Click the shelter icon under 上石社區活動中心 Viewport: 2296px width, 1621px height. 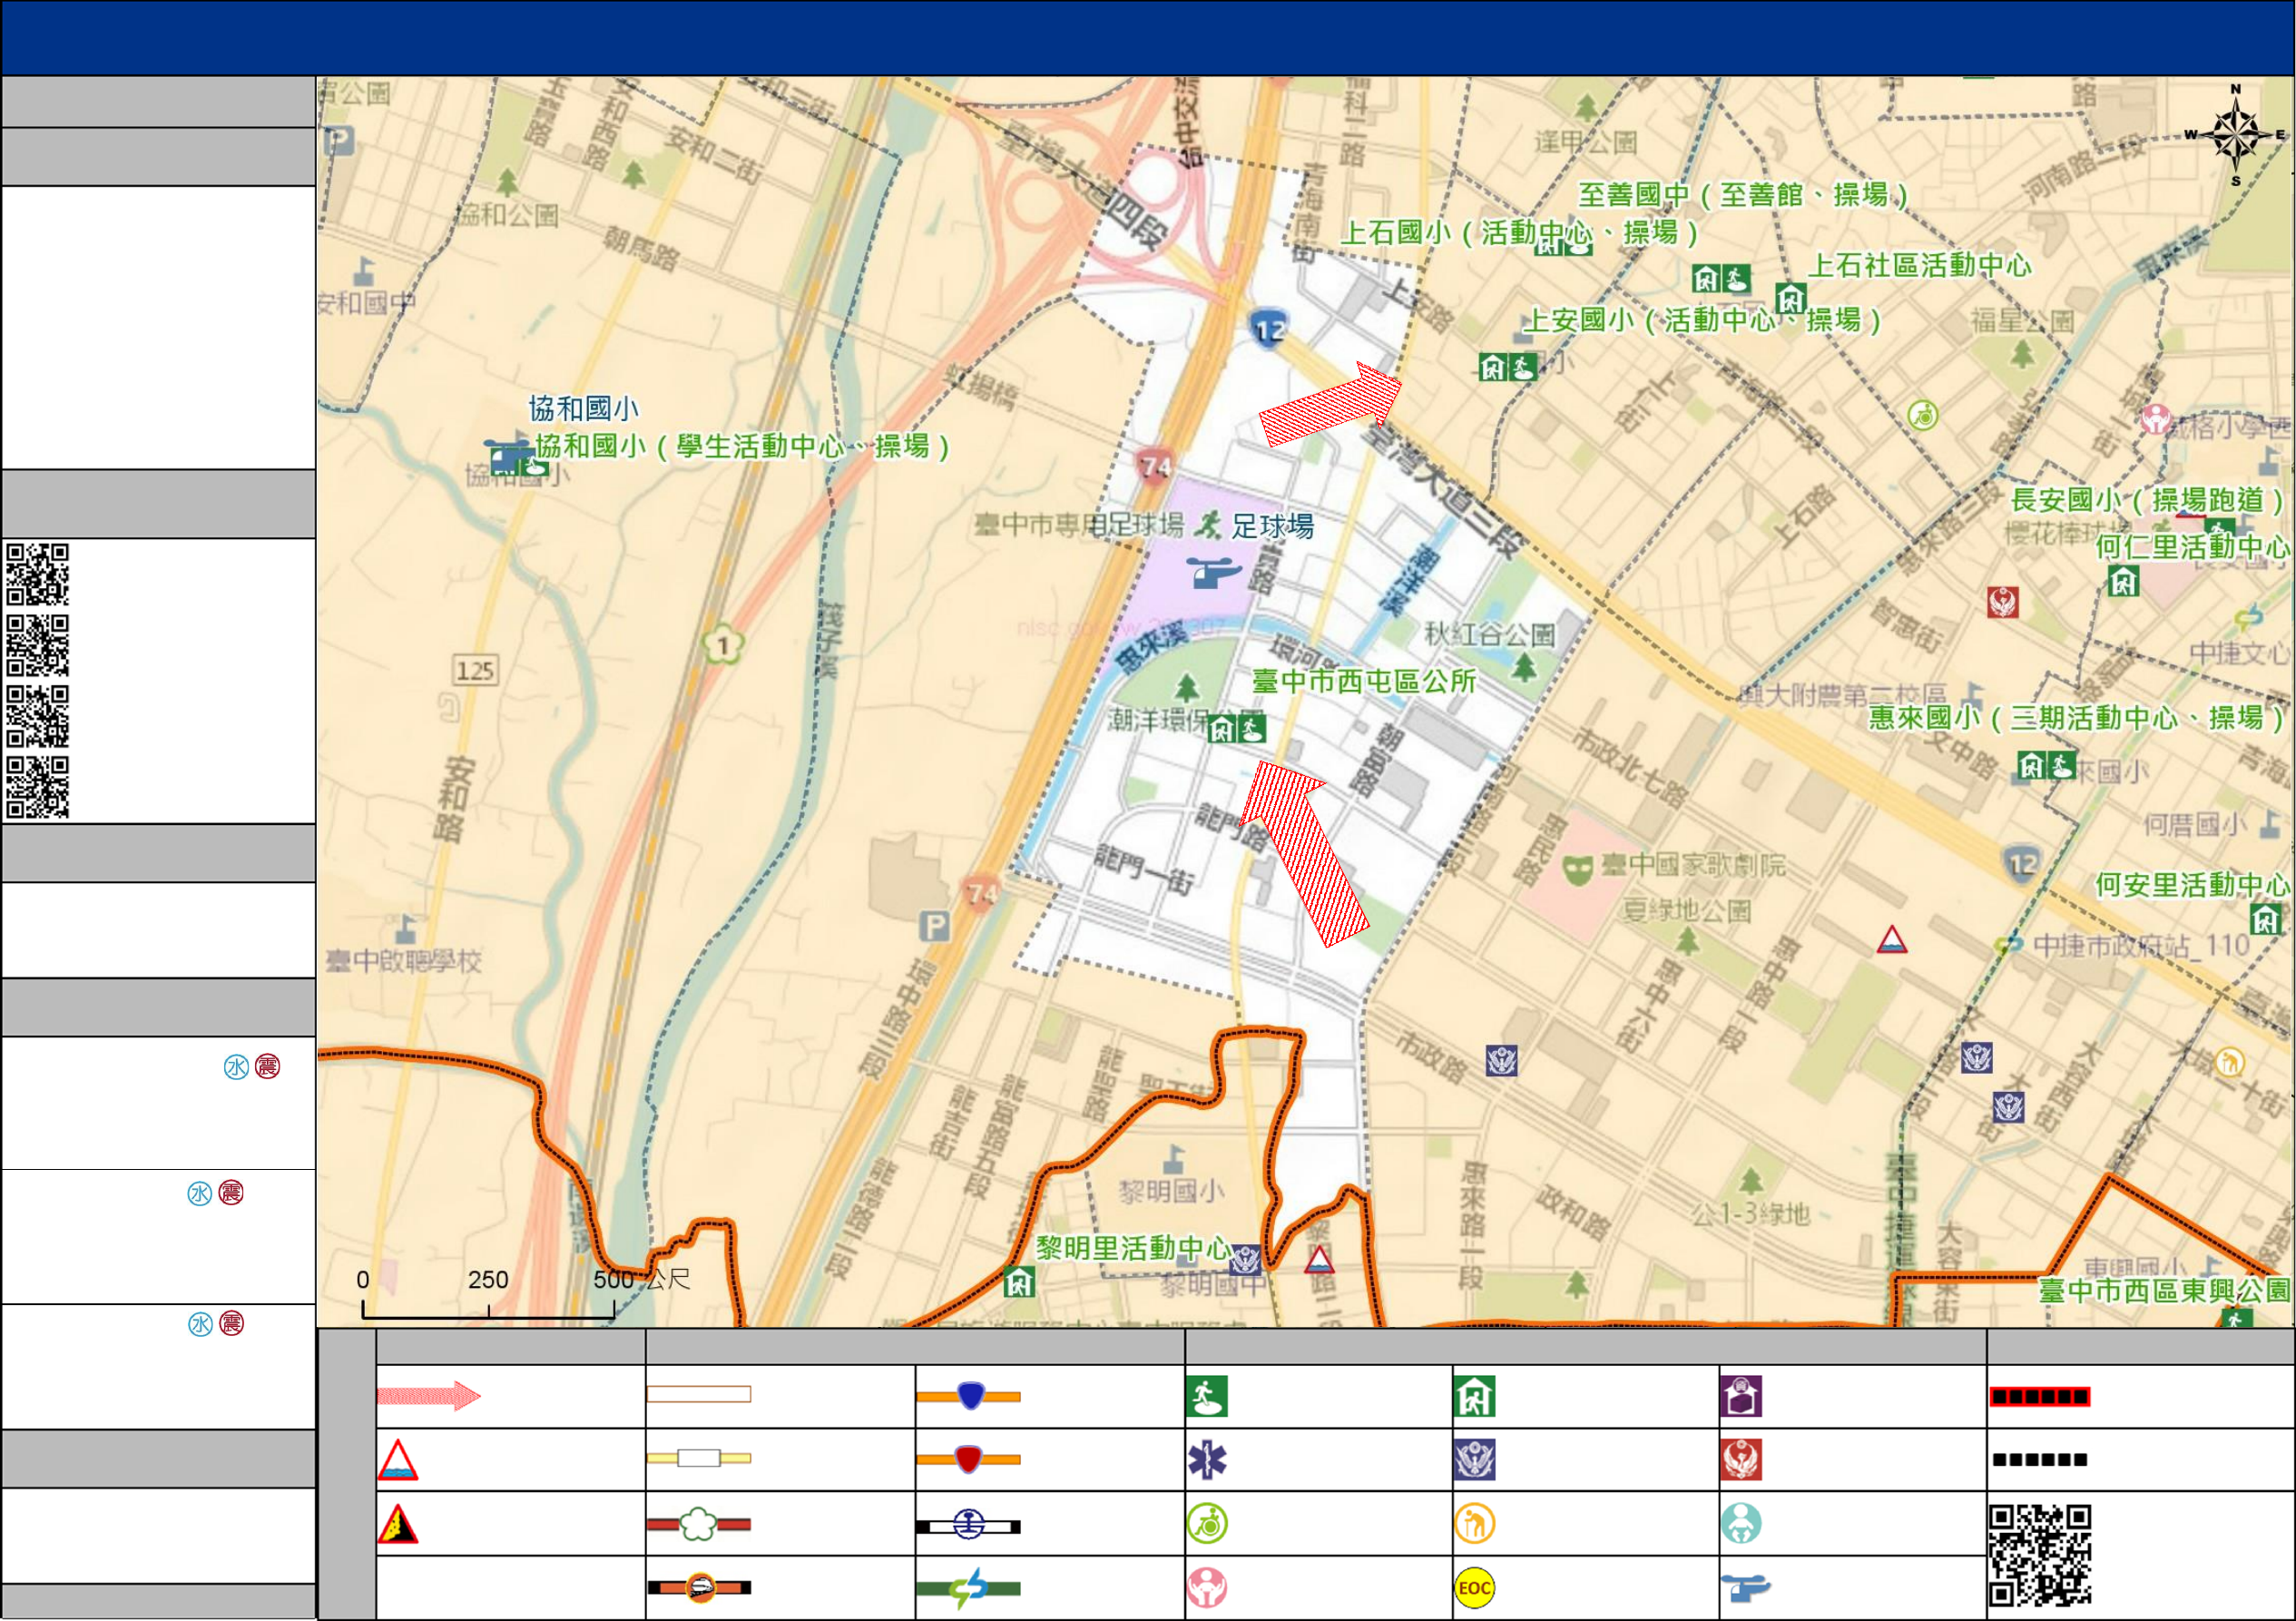coord(1790,298)
